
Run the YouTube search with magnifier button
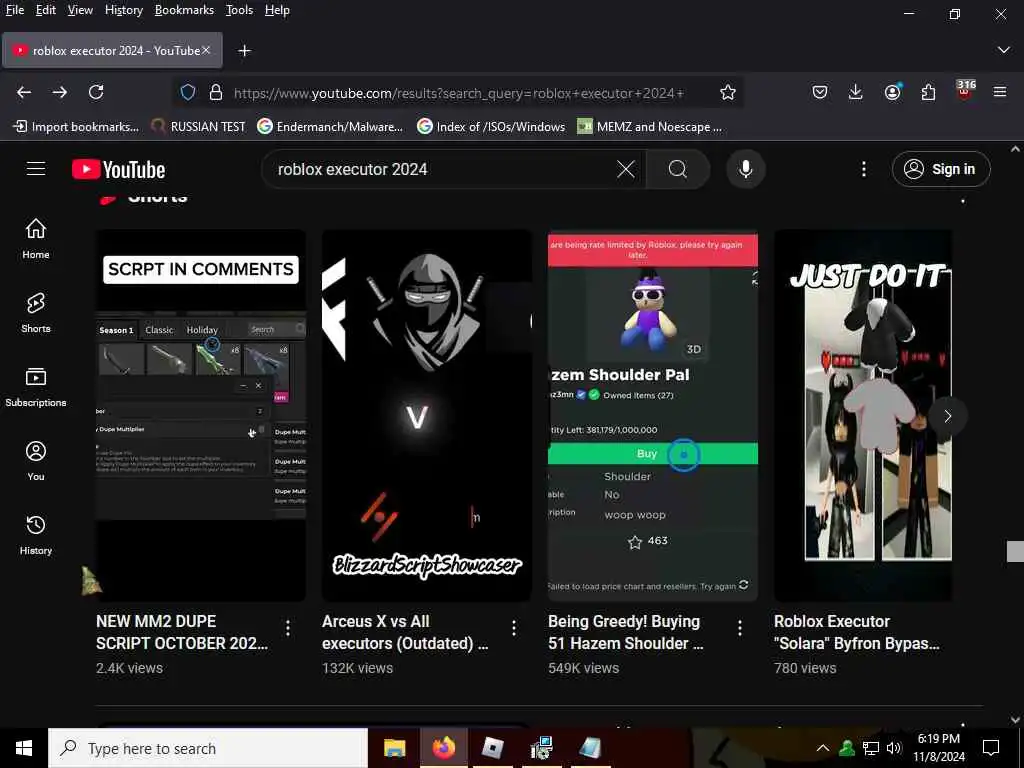coord(678,169)
